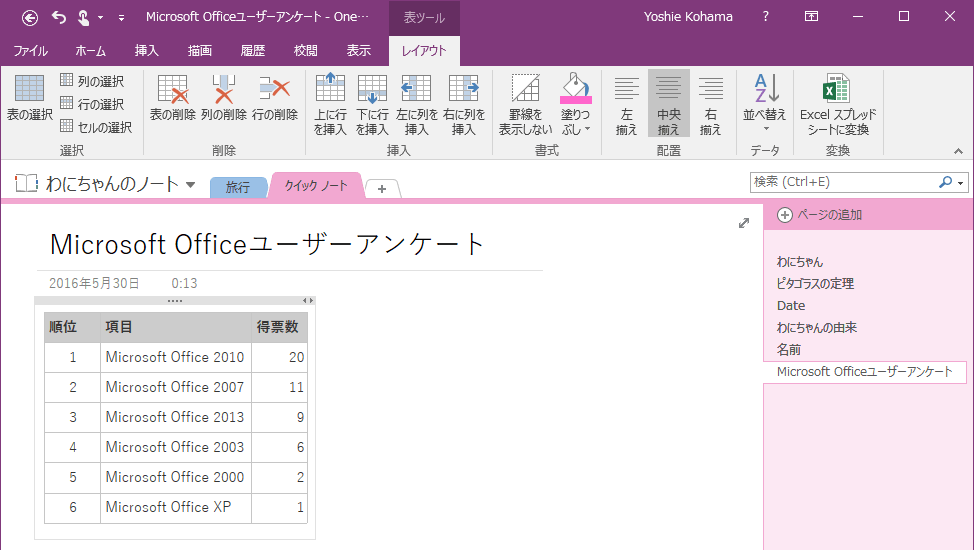Viewport: 974px width, 550px height.
Task: Select the whole table (表の選択)
Action: pos(29,98)
